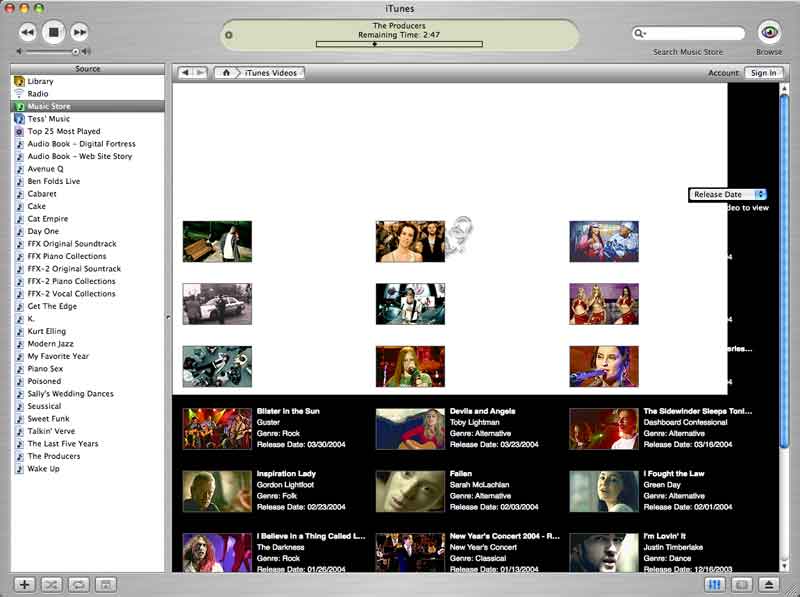The image size is (800, 597).
Task: Click the playback progress bar diamond
Action: pos(374,44)
